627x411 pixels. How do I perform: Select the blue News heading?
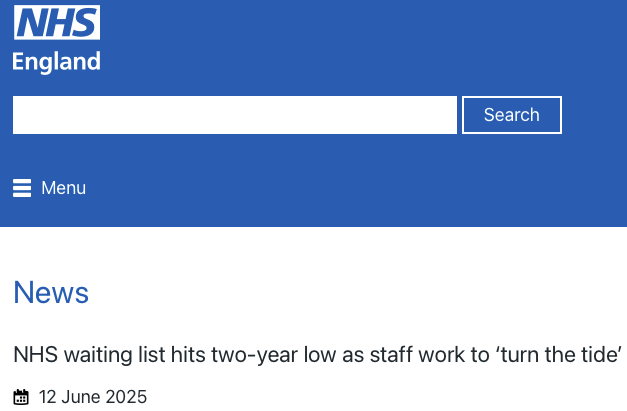tap(51, 293)
